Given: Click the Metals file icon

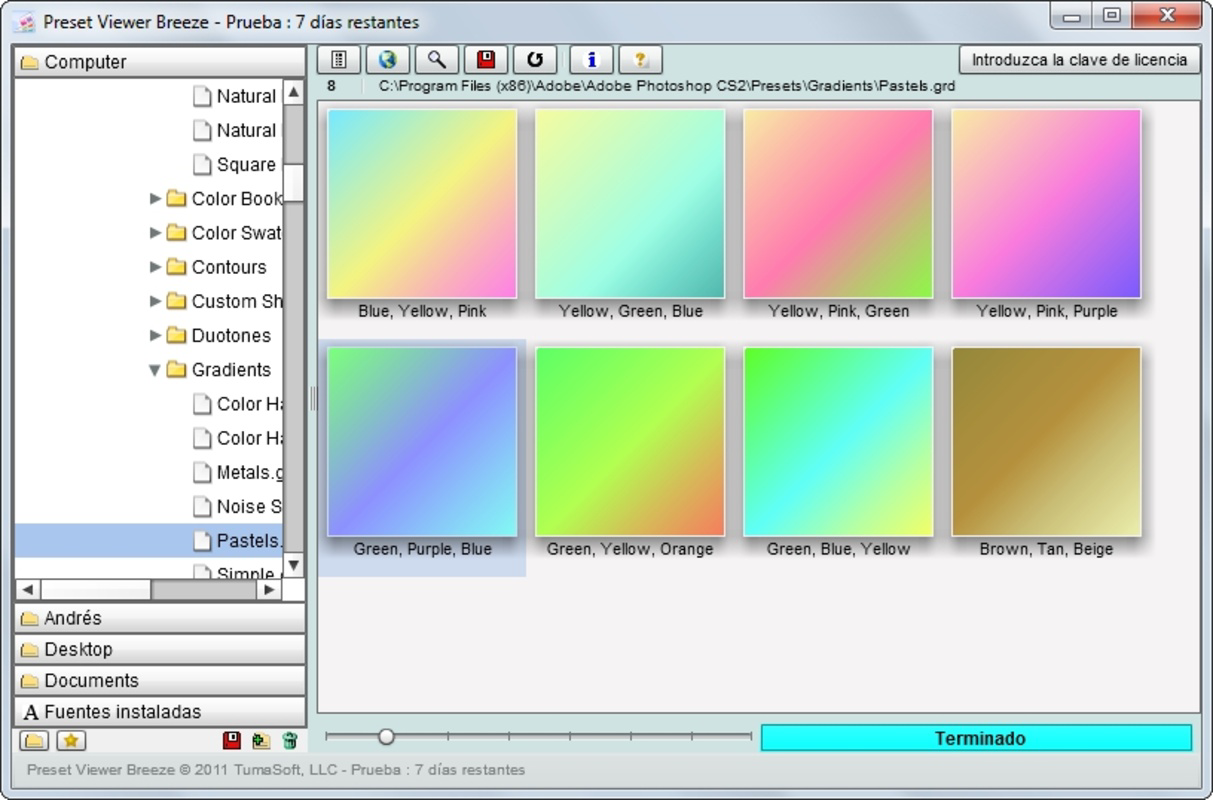Looking at the screenshot, I should tap(202, 472).
